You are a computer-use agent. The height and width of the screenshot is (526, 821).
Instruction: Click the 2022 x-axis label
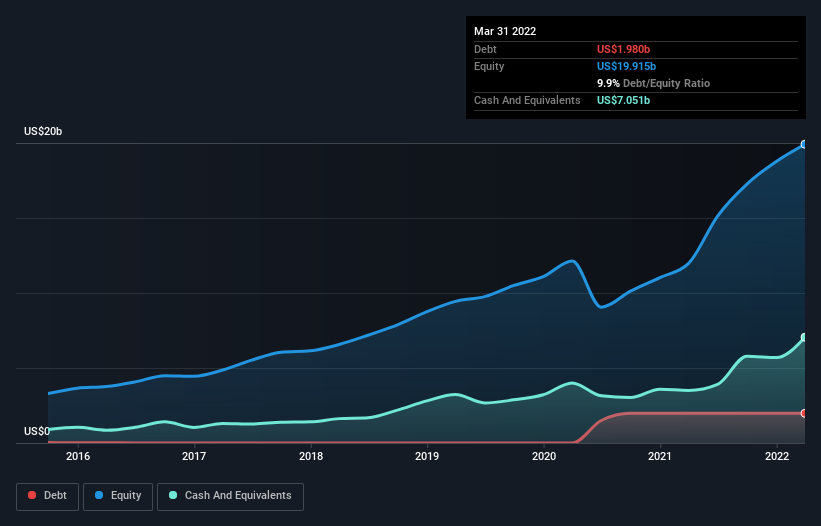[777, 456]
